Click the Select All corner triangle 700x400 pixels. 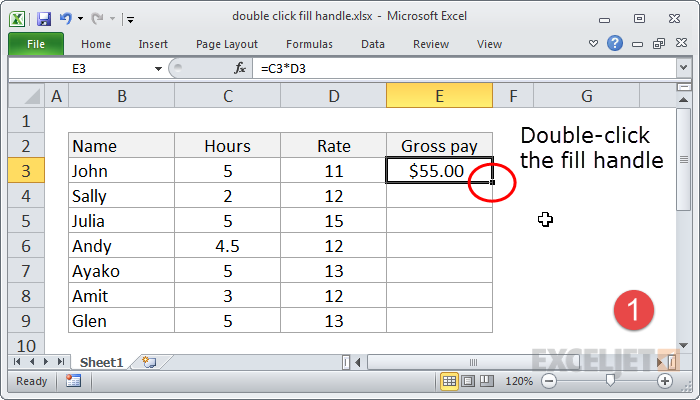pos(27,96)
